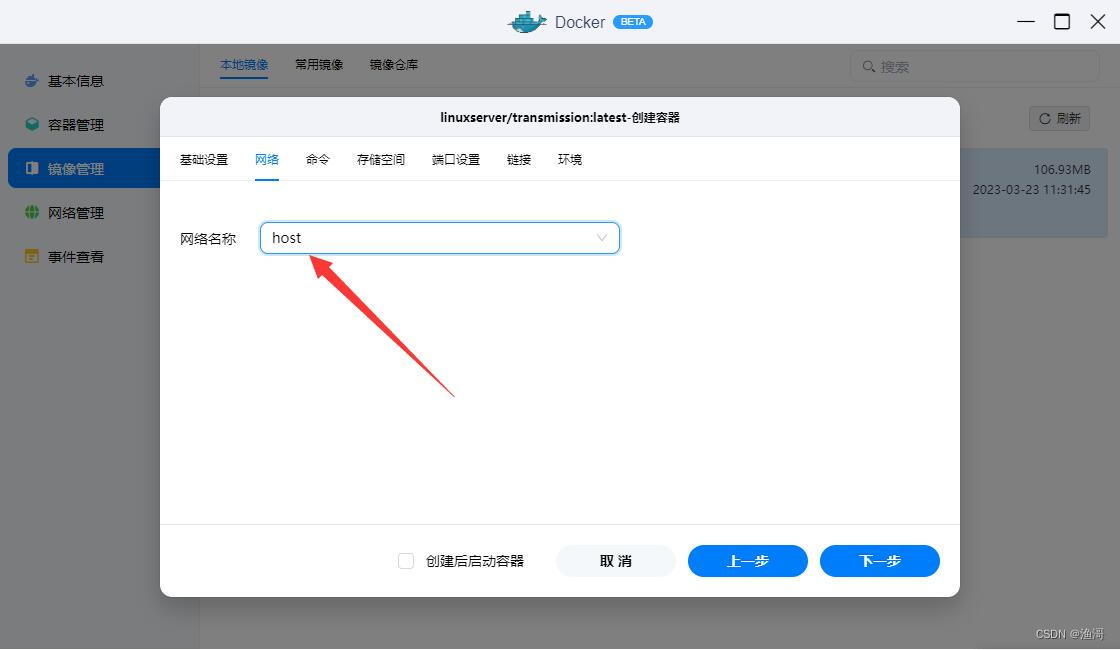Screen dimensions: 1120x650
Task: Click the BETA badge next to Docker
Action: tap(632, 21)
